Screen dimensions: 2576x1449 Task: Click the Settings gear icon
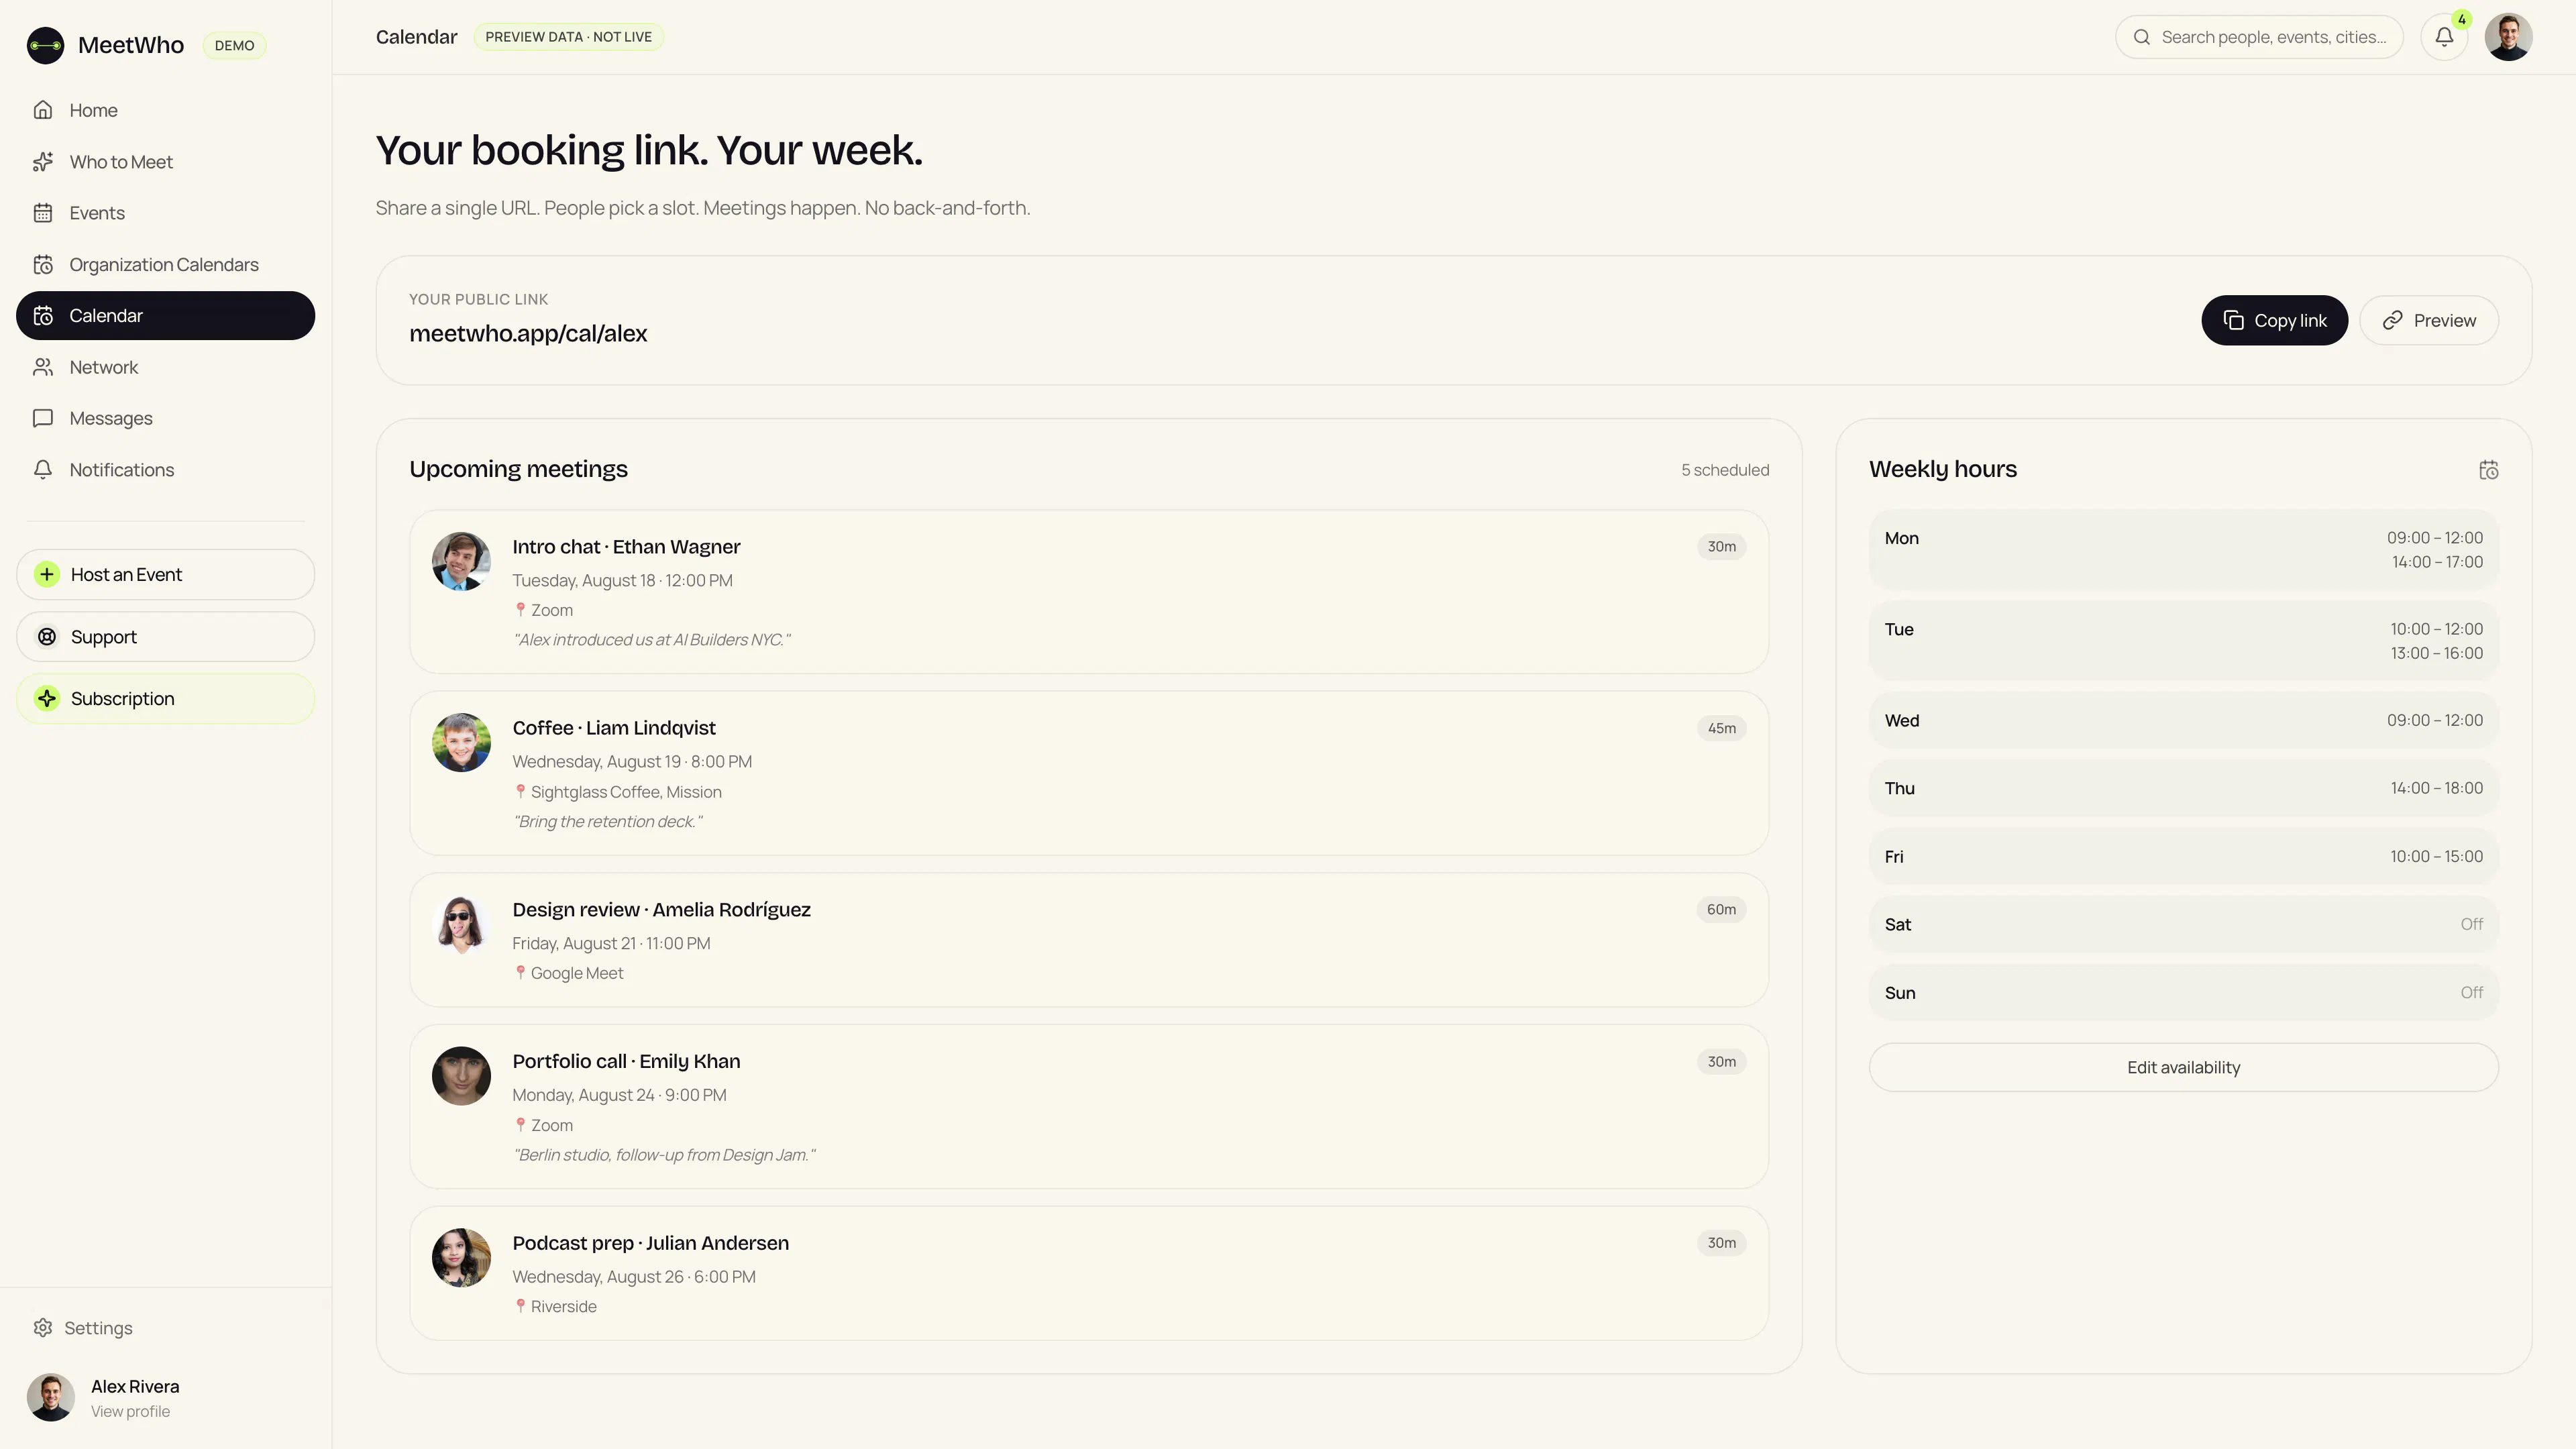pyautogui.click(x=43, y=1328)
